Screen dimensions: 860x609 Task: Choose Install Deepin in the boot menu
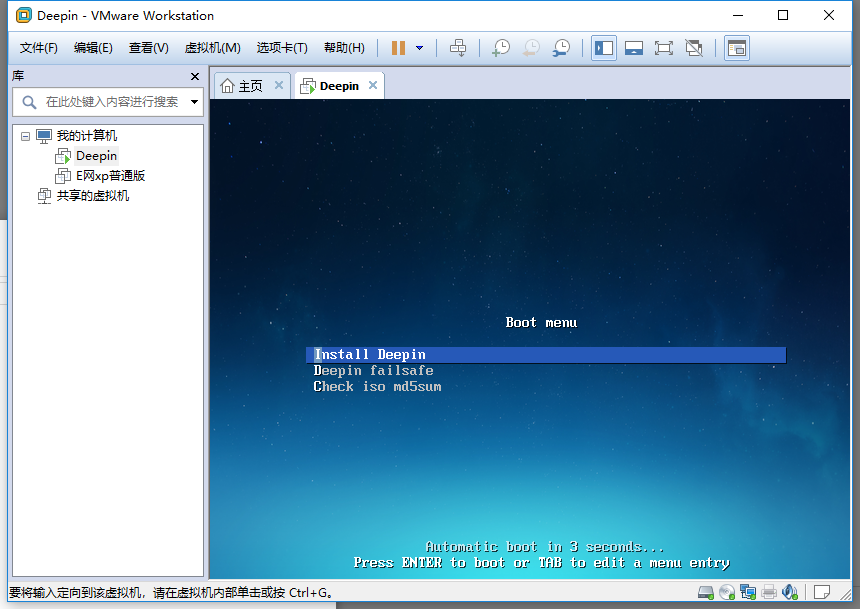click(x=546, y=355)
